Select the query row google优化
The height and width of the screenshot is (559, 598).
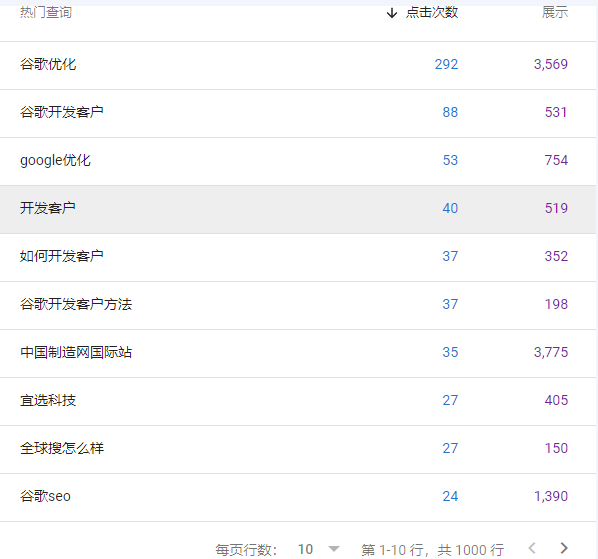(298, 162)
